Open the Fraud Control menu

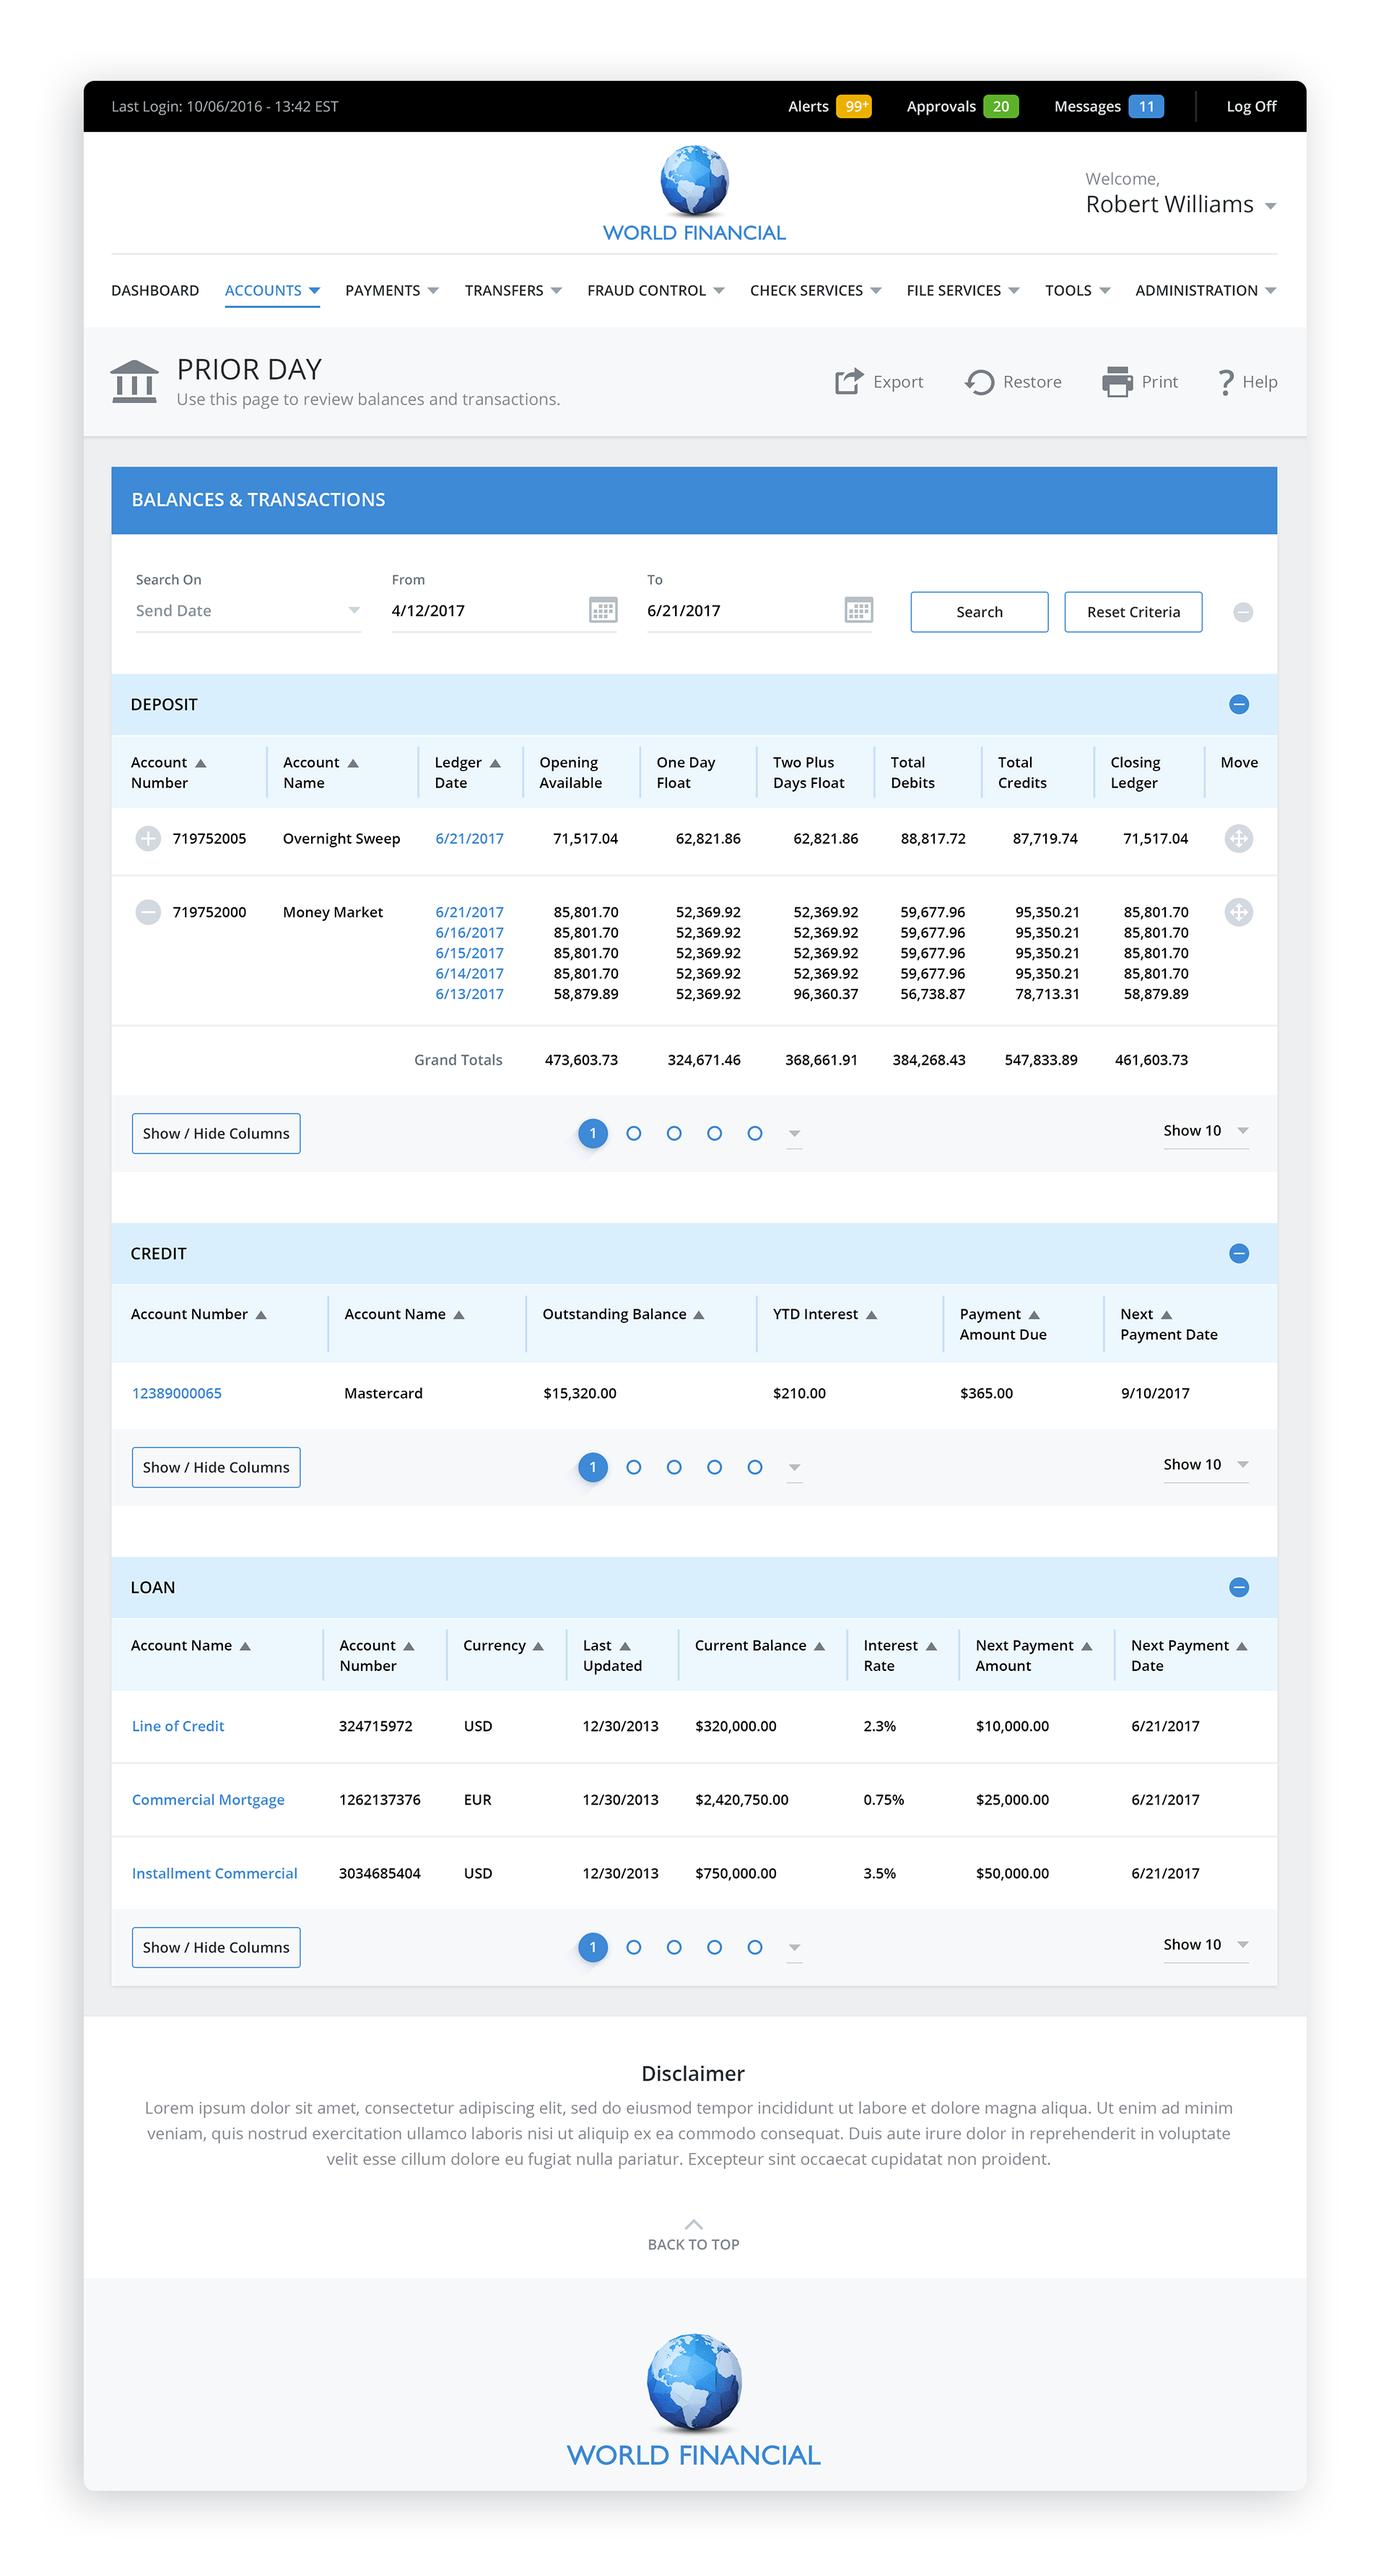(x=655, y=290)
